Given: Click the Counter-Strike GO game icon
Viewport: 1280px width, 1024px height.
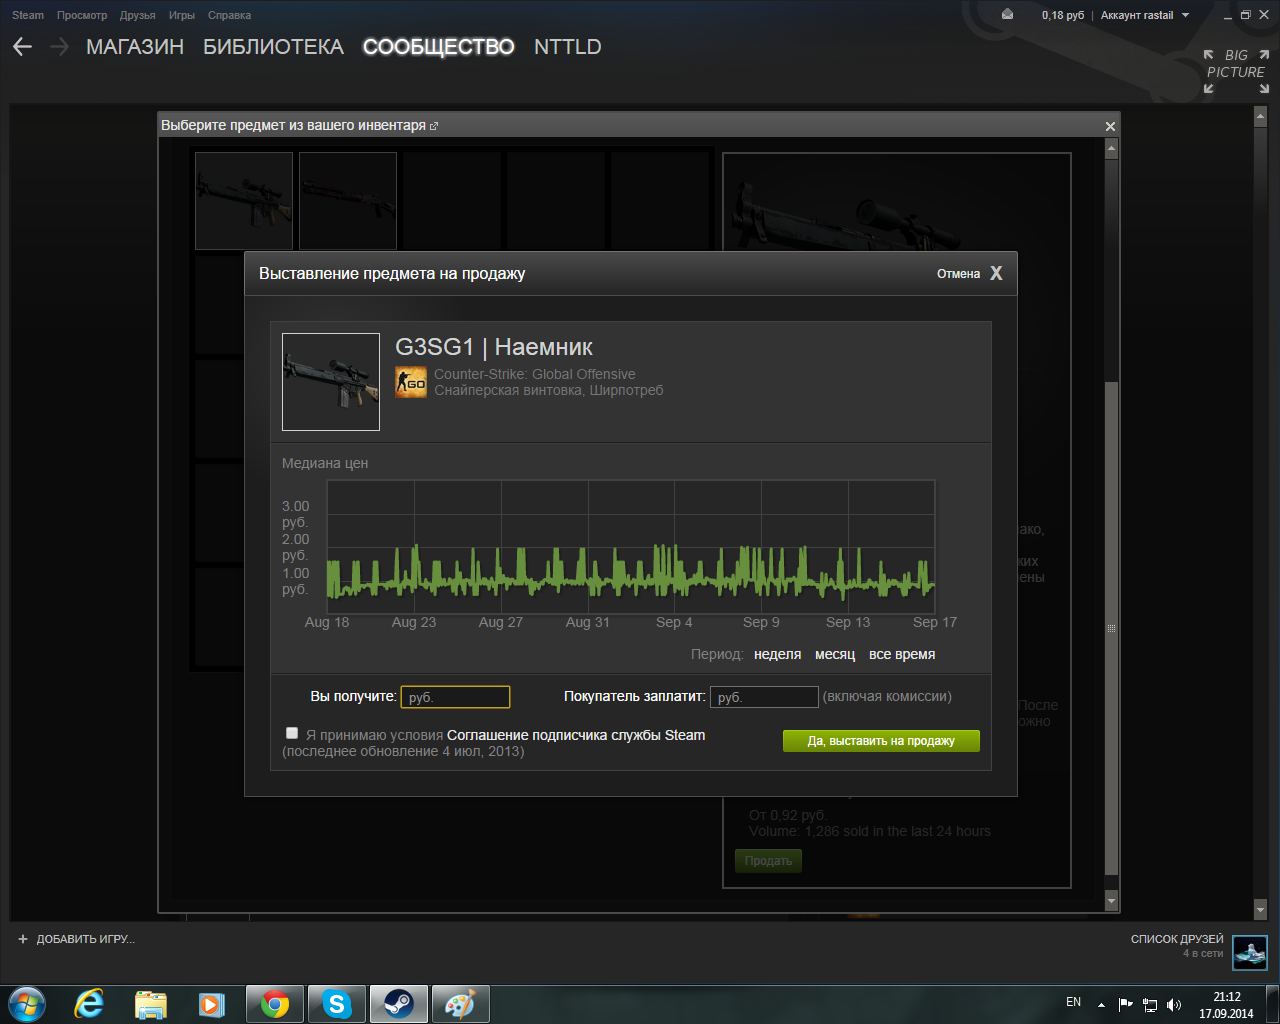Looking at the screenshot, I should (411, 382).
